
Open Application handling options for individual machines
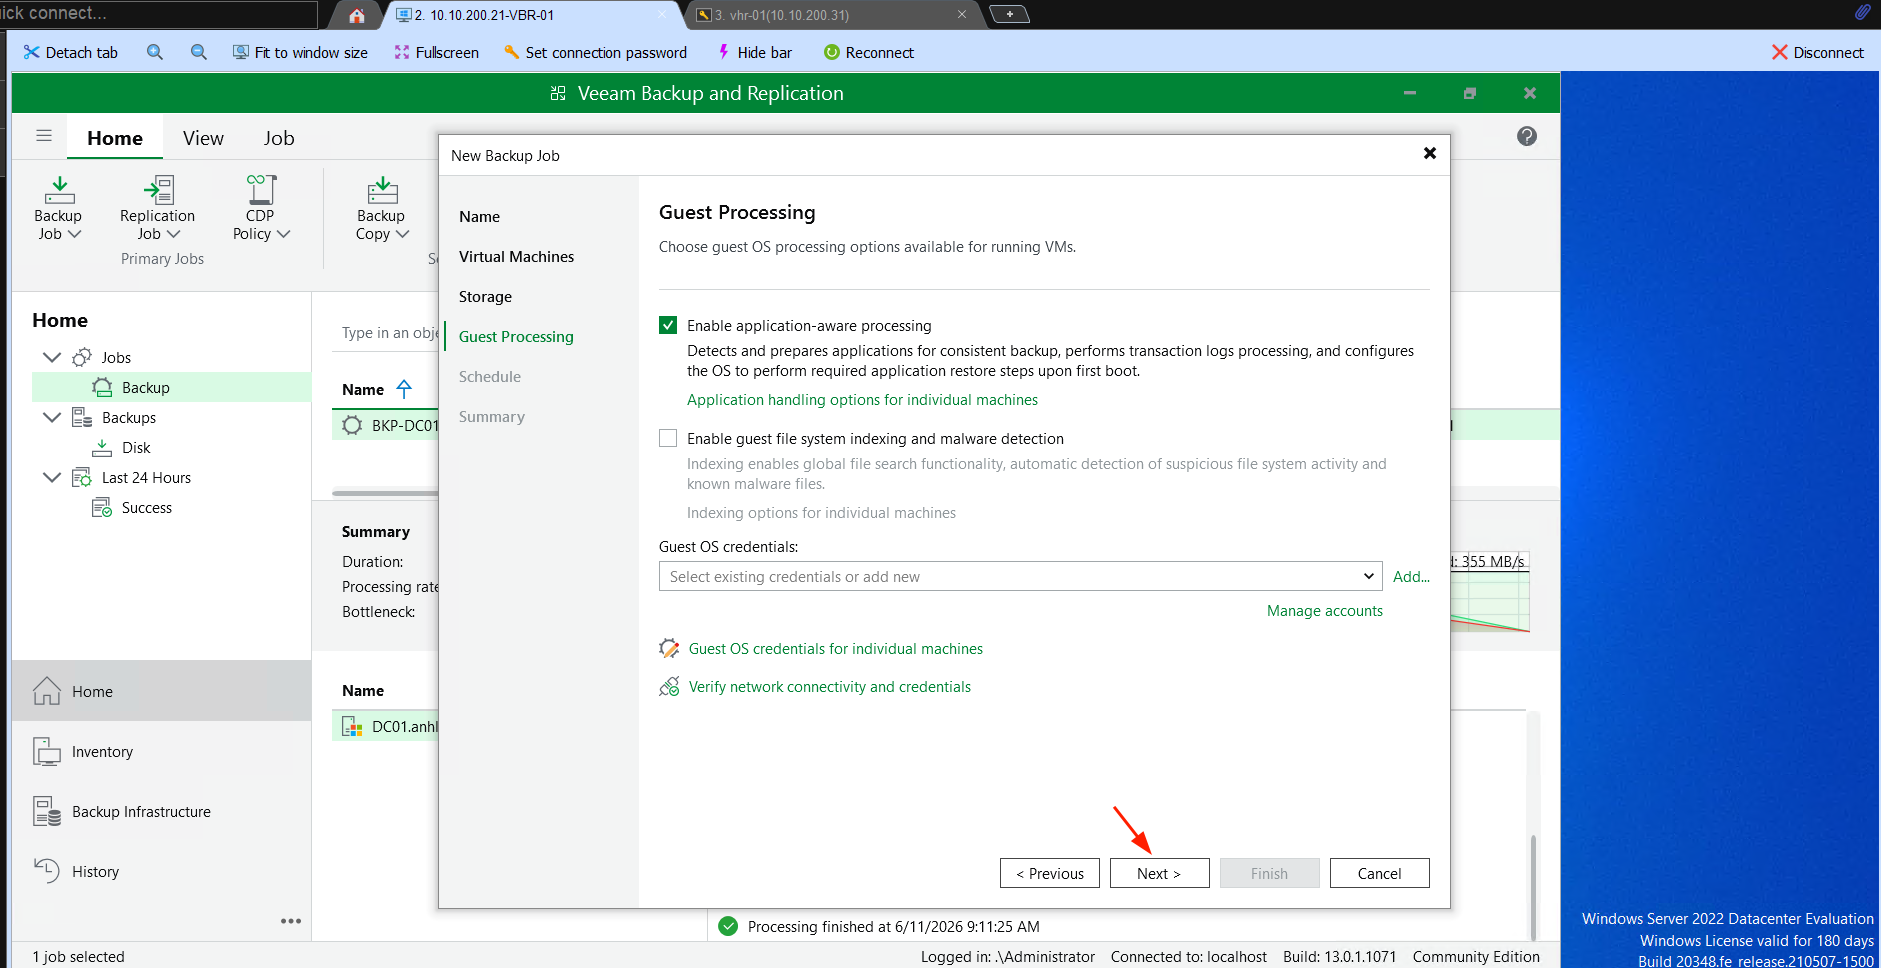[x=862, y=399]
